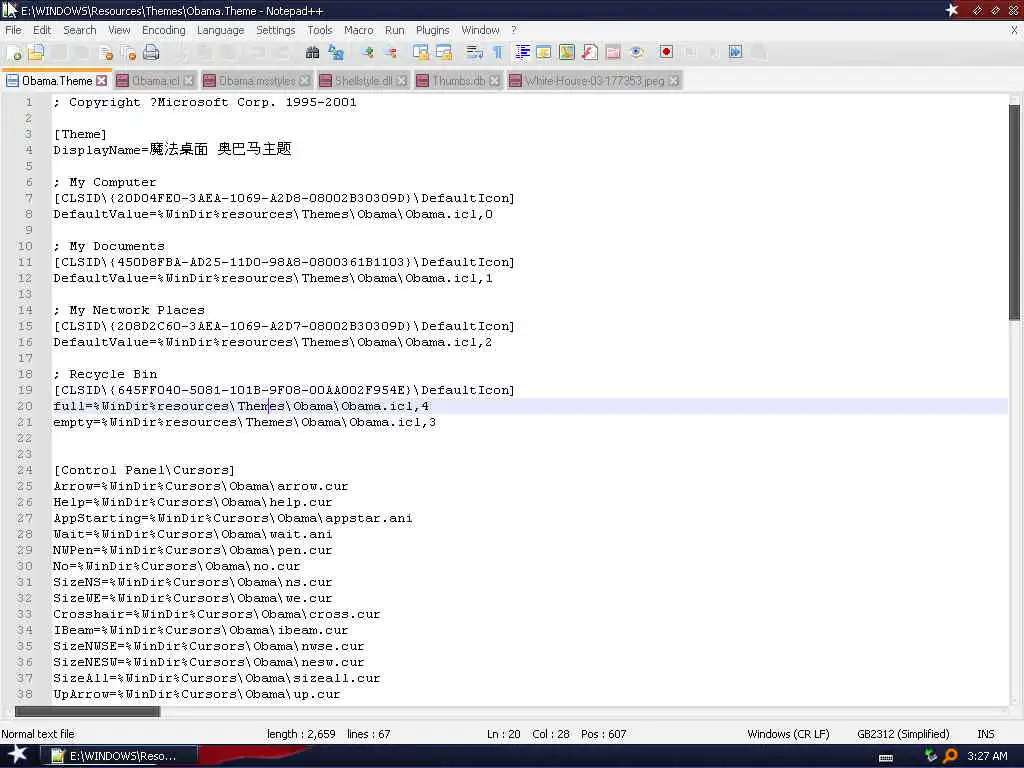Image resolution: width=1024 pixels, height=768 pixels.
Task: Click line number 24 in the margin
Action: tap(25, 470)
